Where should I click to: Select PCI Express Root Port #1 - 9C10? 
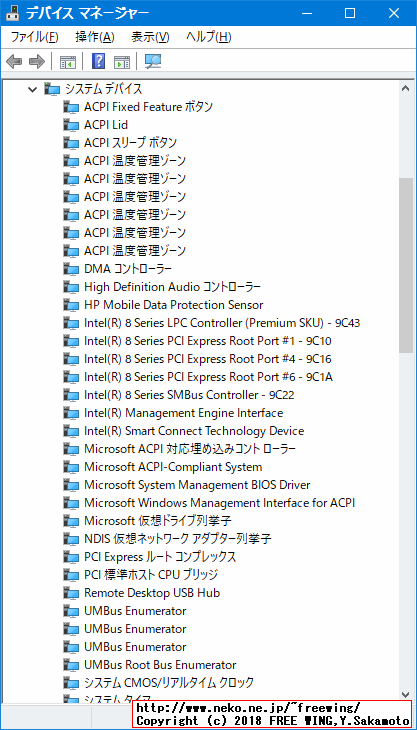click(x=208, y=341)
